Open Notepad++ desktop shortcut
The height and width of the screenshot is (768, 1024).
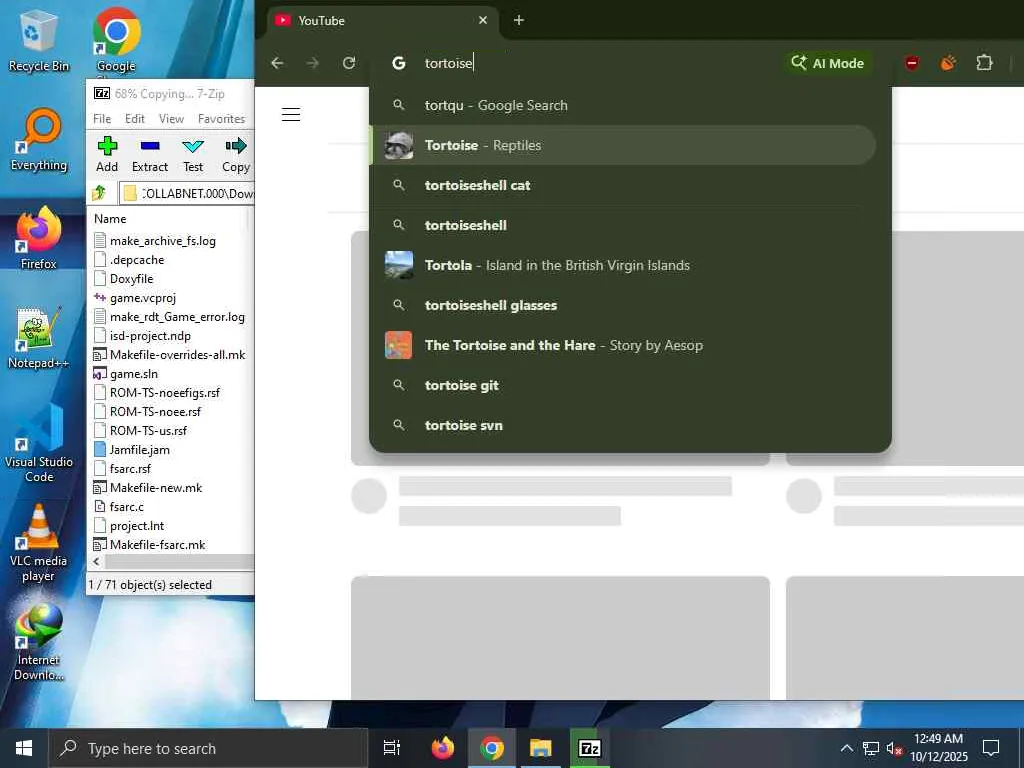(x=39, y=338)
